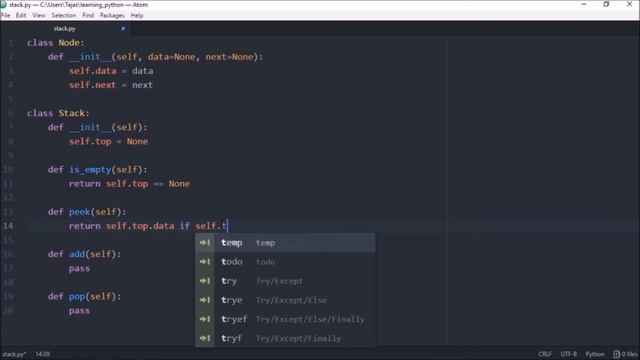Screen dimensions: 640x360
Task: Click 'self.next = next' code line
Action: point(111,85)
